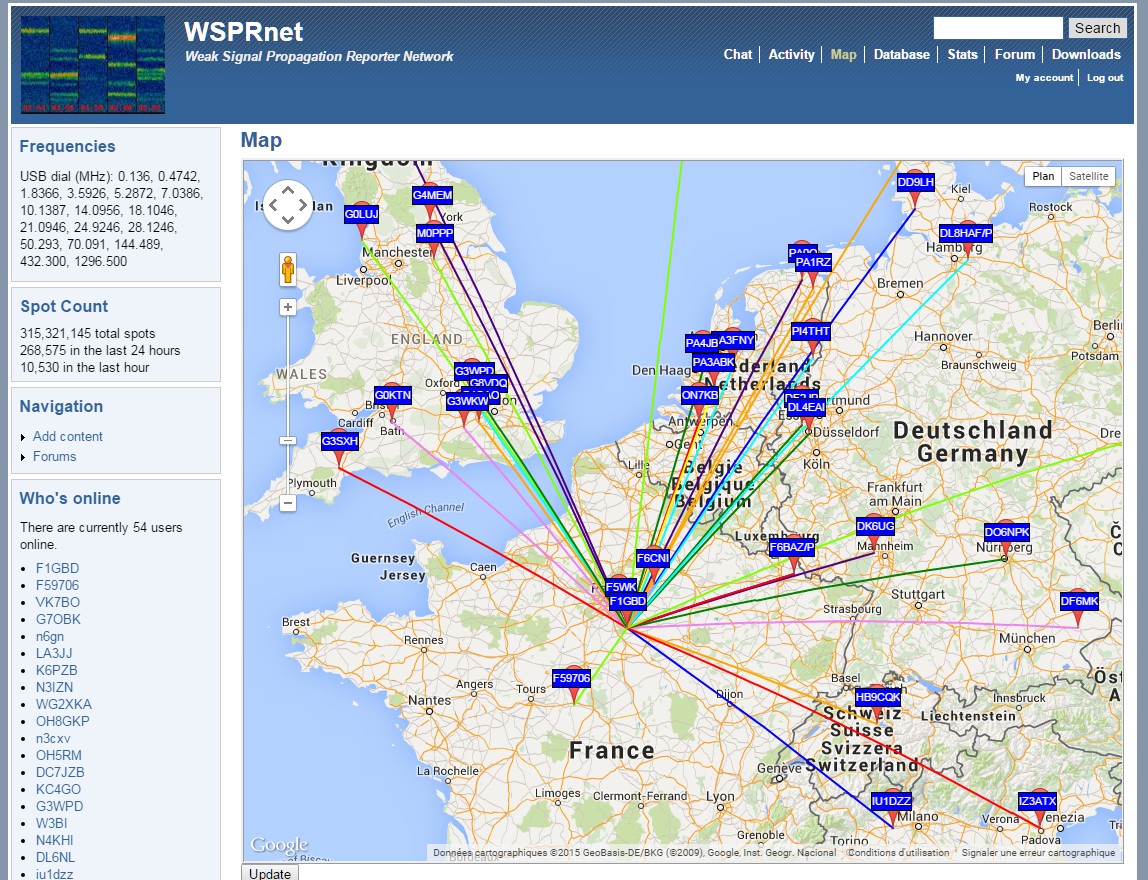
Task: Select the G3SXH map marker
Action: pyautogui.click(x=340, y=441)
